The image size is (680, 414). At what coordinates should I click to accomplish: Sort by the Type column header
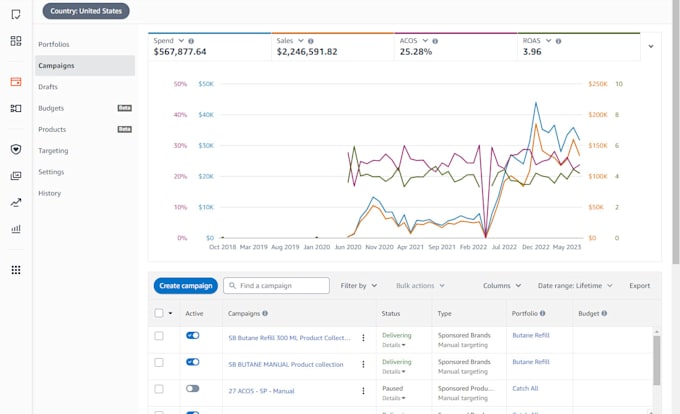click(445, 313)
